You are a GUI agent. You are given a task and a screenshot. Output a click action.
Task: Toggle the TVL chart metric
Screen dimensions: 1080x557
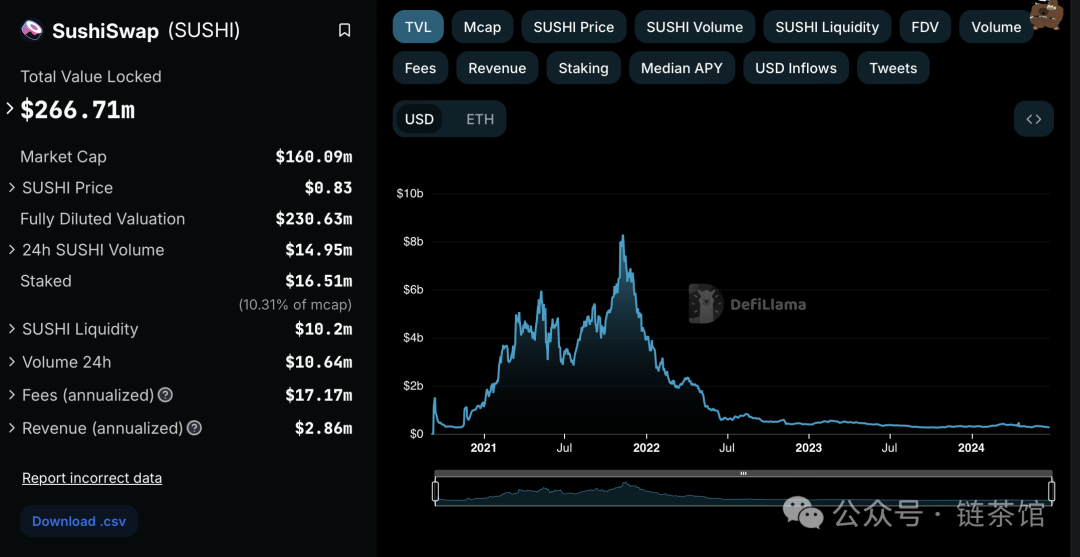tap(418, 27)
